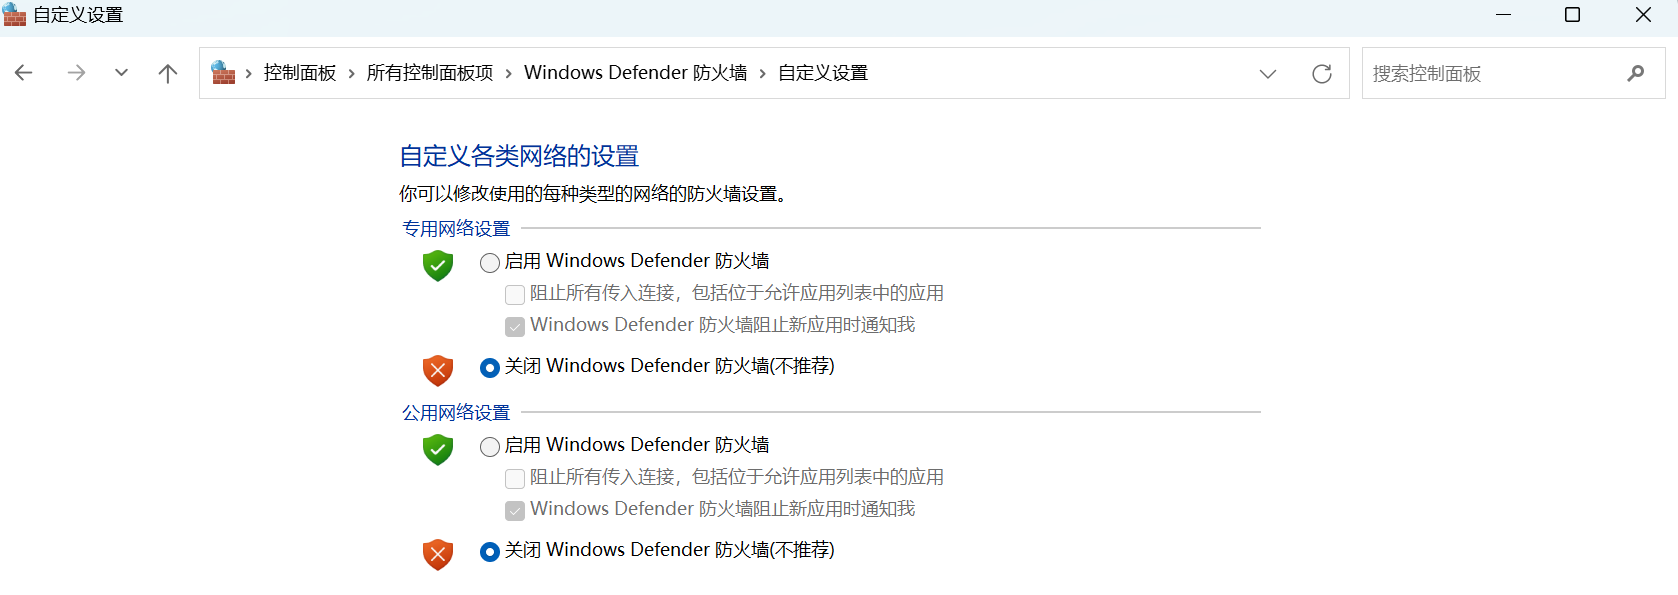The image size is (1678, 595).
Task: Toggle notify checkbox under 公用网络设置
Action: [x=515, y=511]
